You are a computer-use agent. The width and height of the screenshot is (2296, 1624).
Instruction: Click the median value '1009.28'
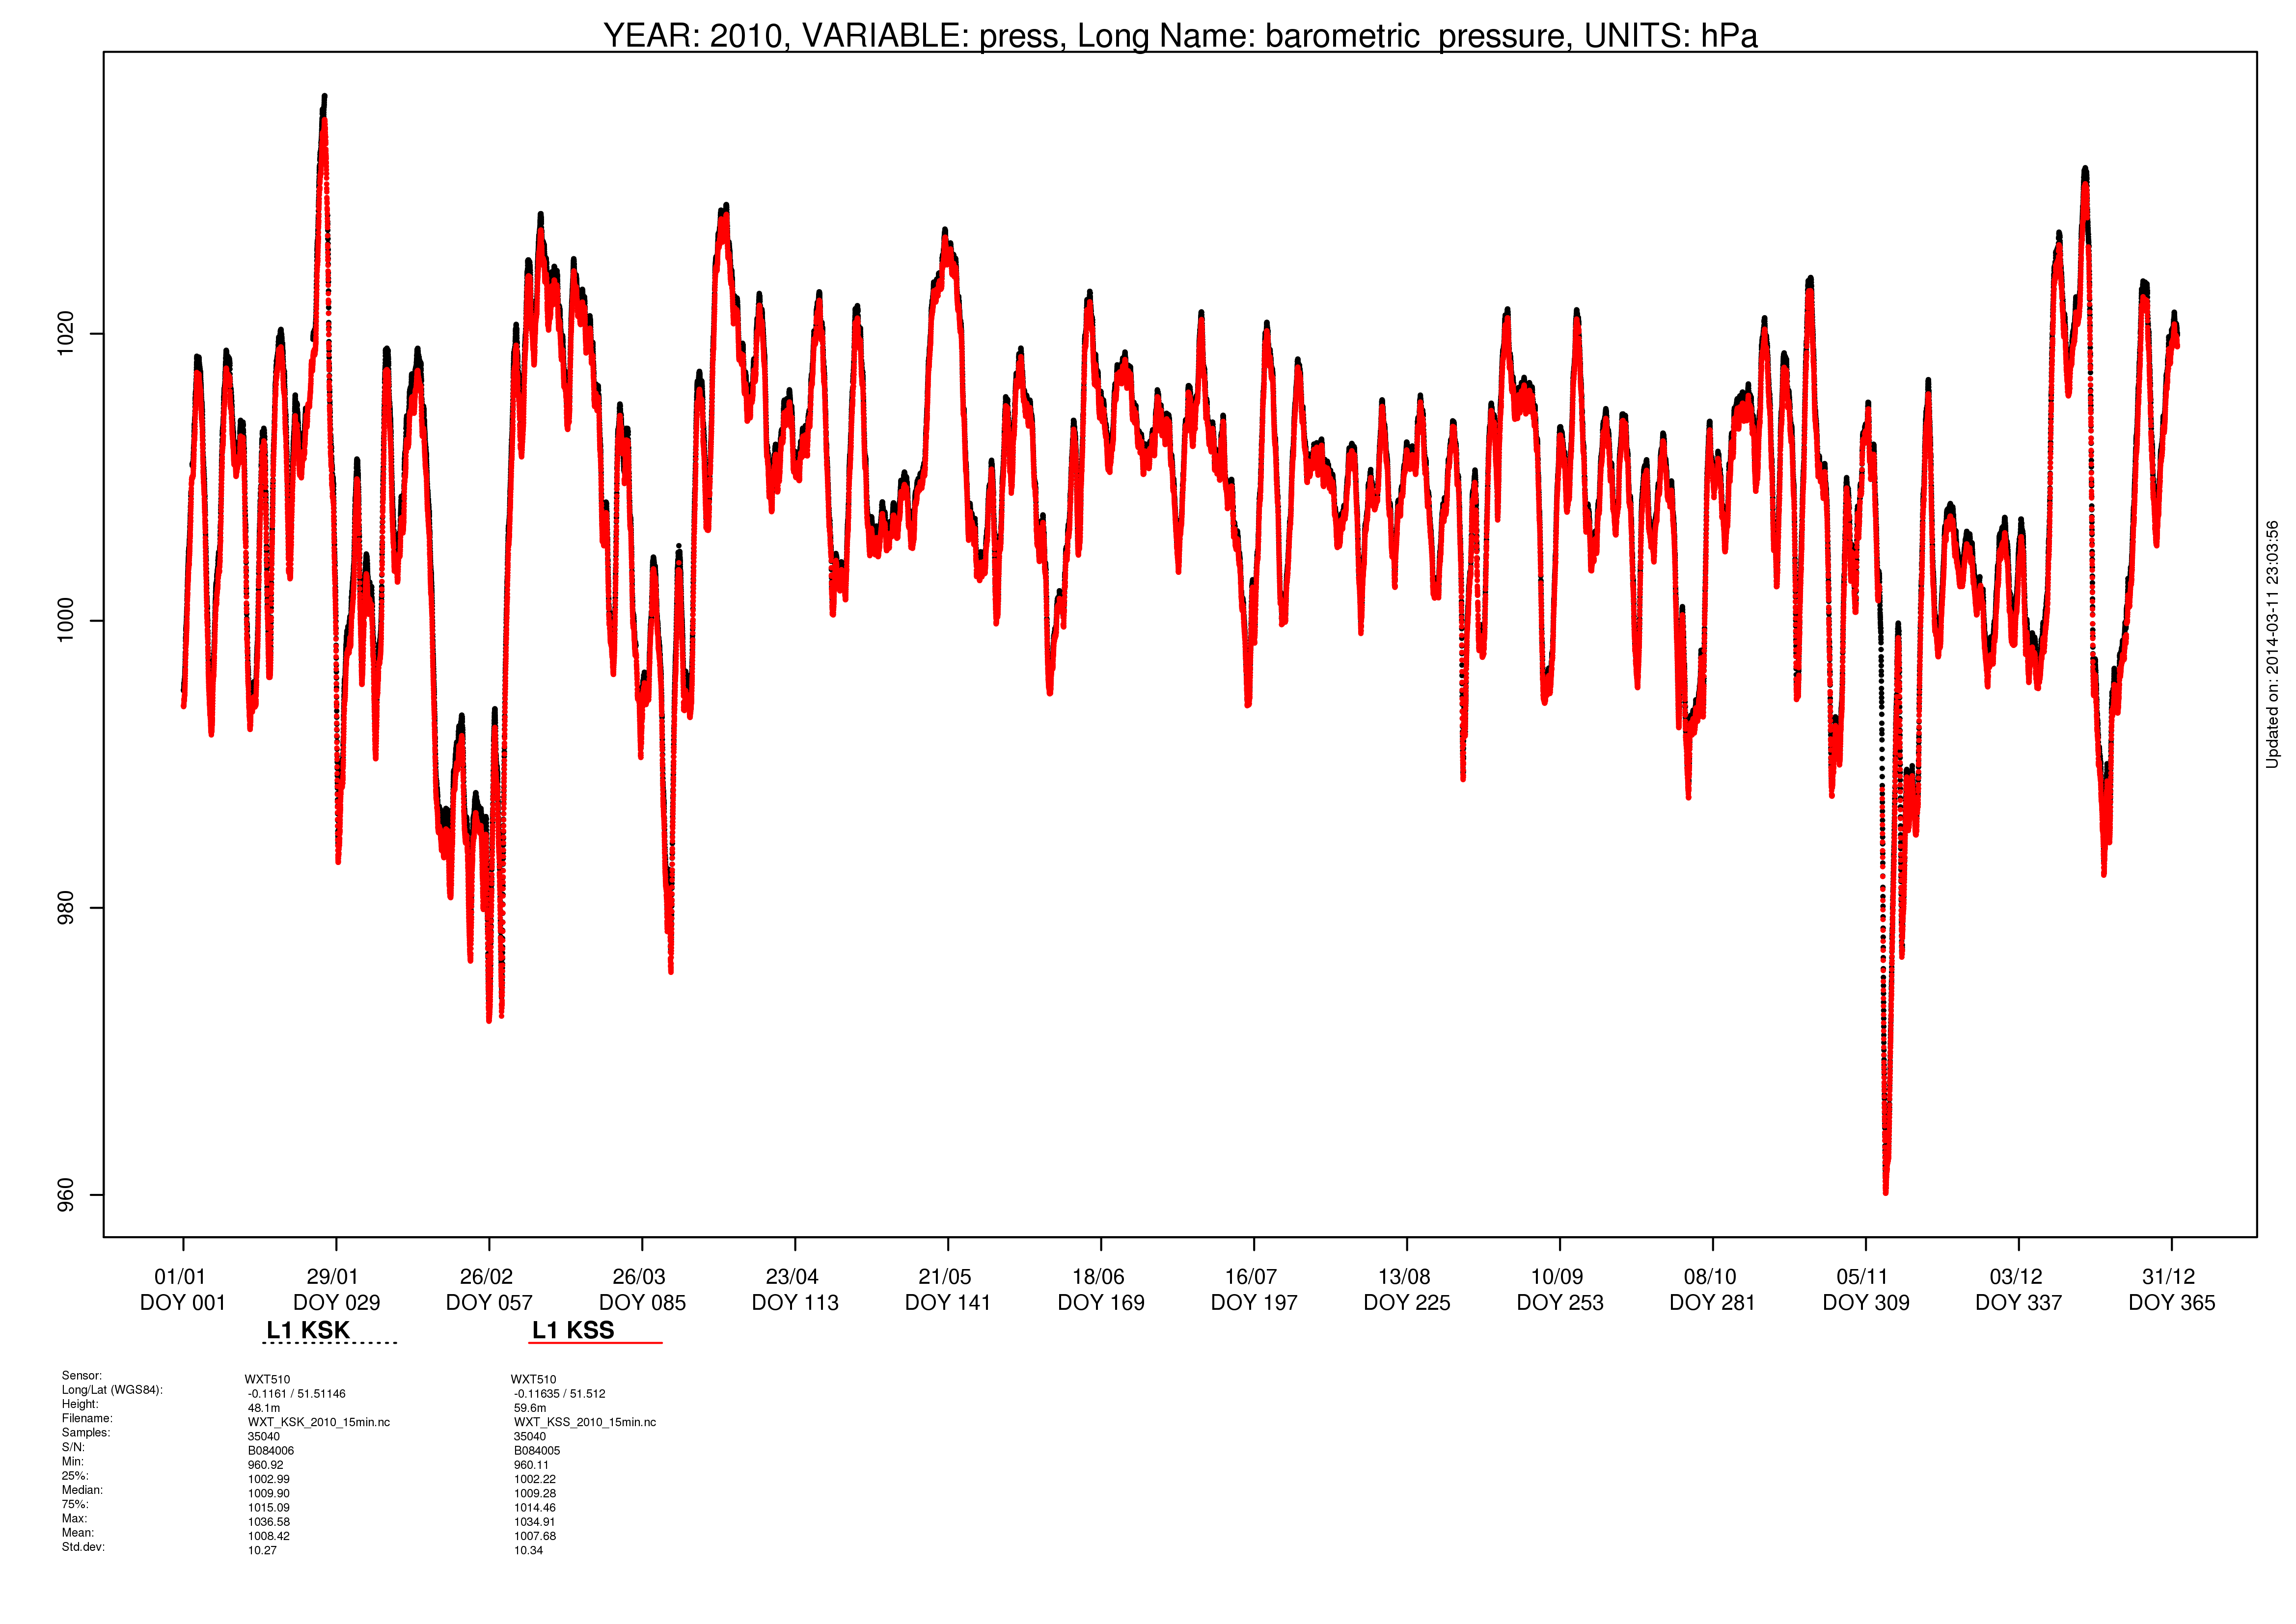(535, 1494)
